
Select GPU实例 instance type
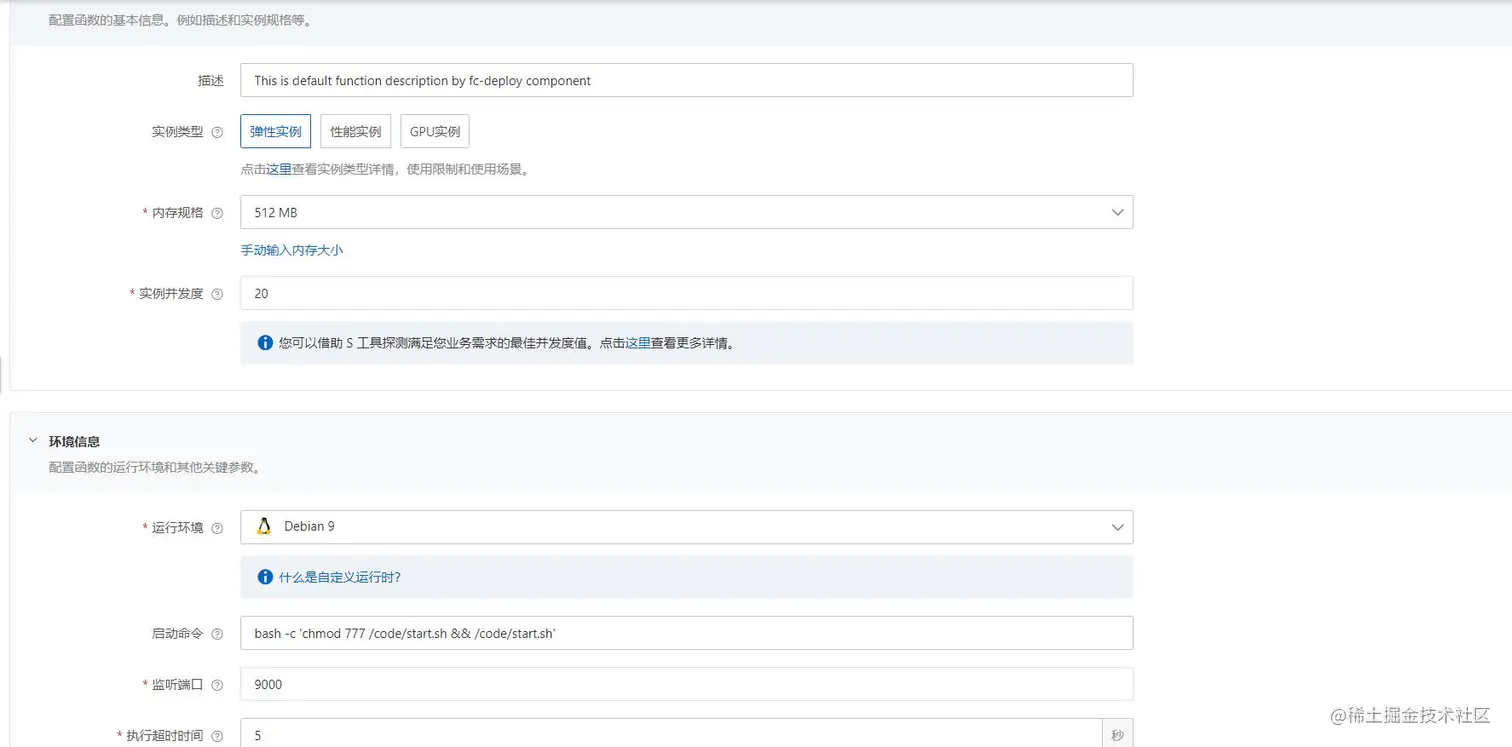tap(435, 131)
